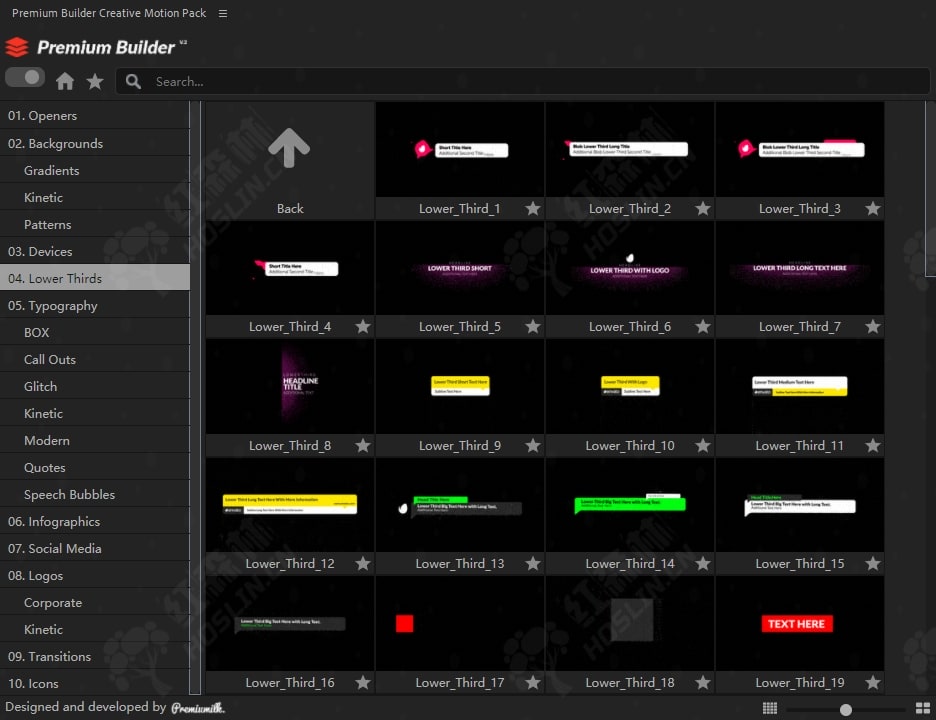
Task: Open the 06. Infographics category
Action: [95, 522]
